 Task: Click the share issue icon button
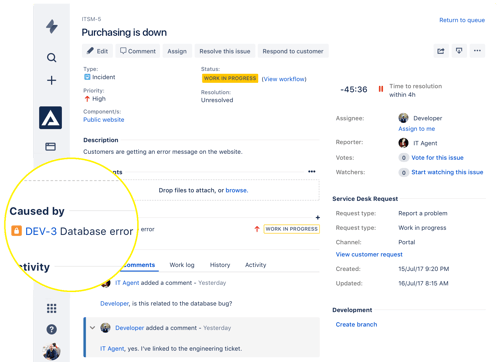tap(441, 51)
